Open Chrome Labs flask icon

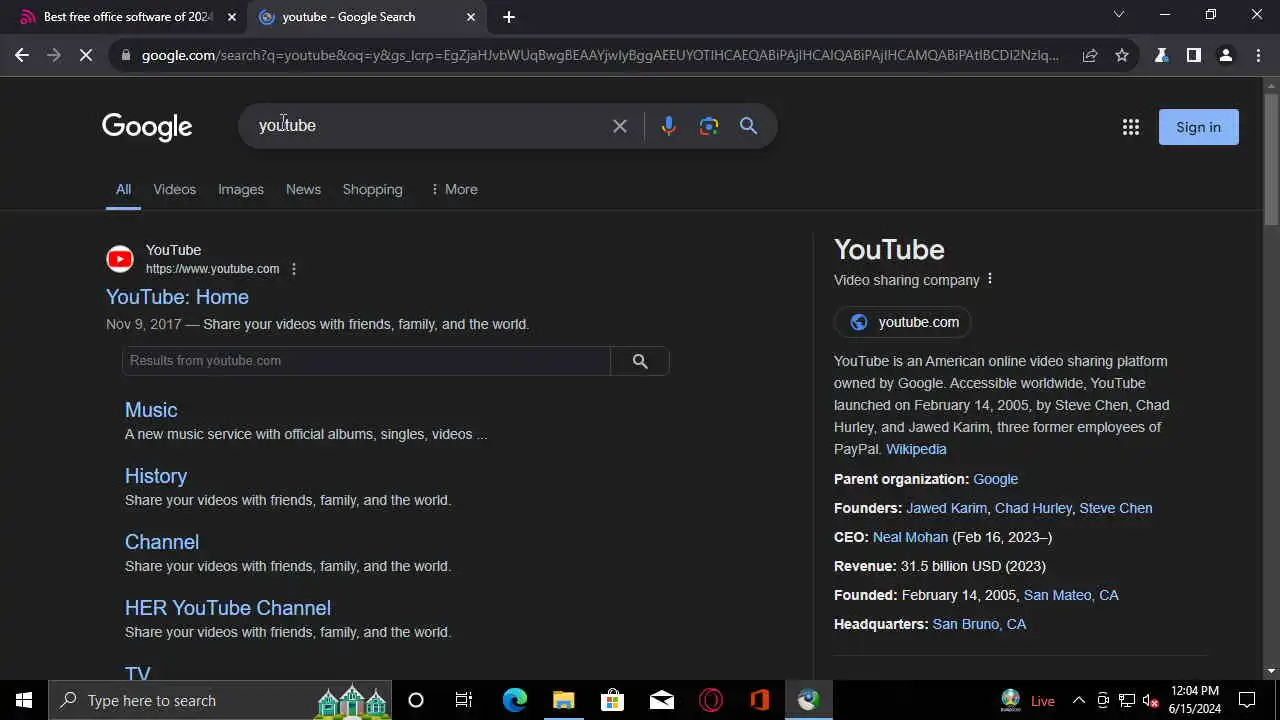pyautogui.click(x=1161, y=55)
